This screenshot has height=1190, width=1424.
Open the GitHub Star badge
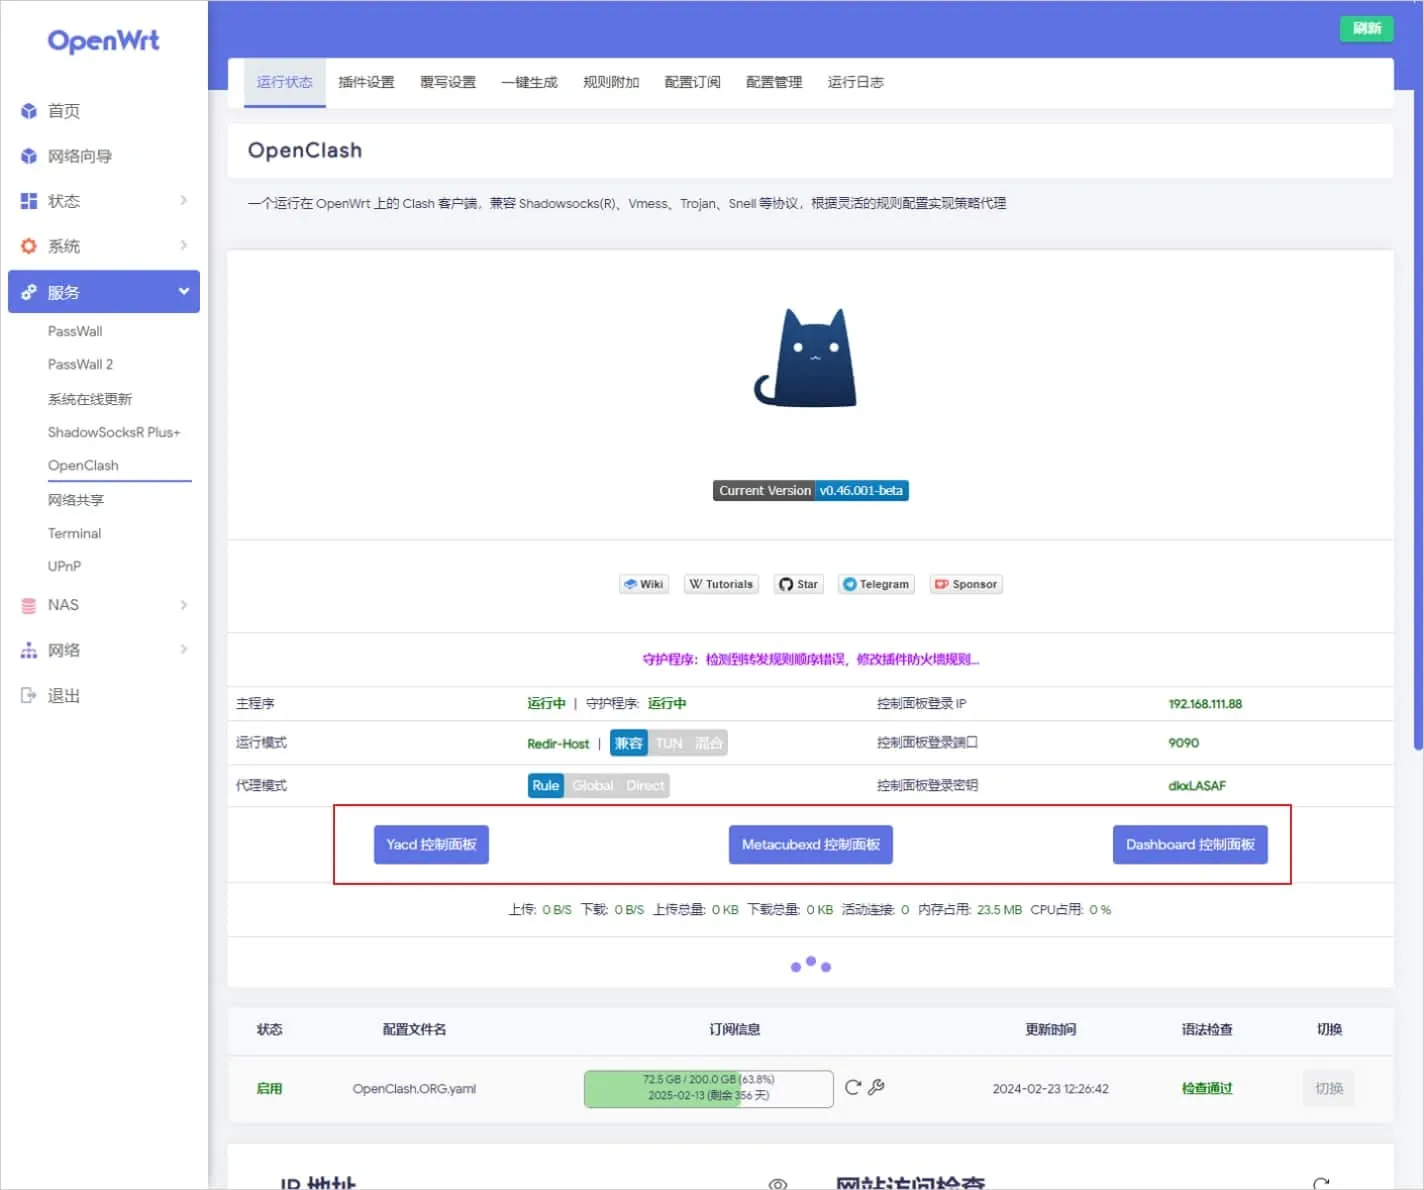point(798,584)
